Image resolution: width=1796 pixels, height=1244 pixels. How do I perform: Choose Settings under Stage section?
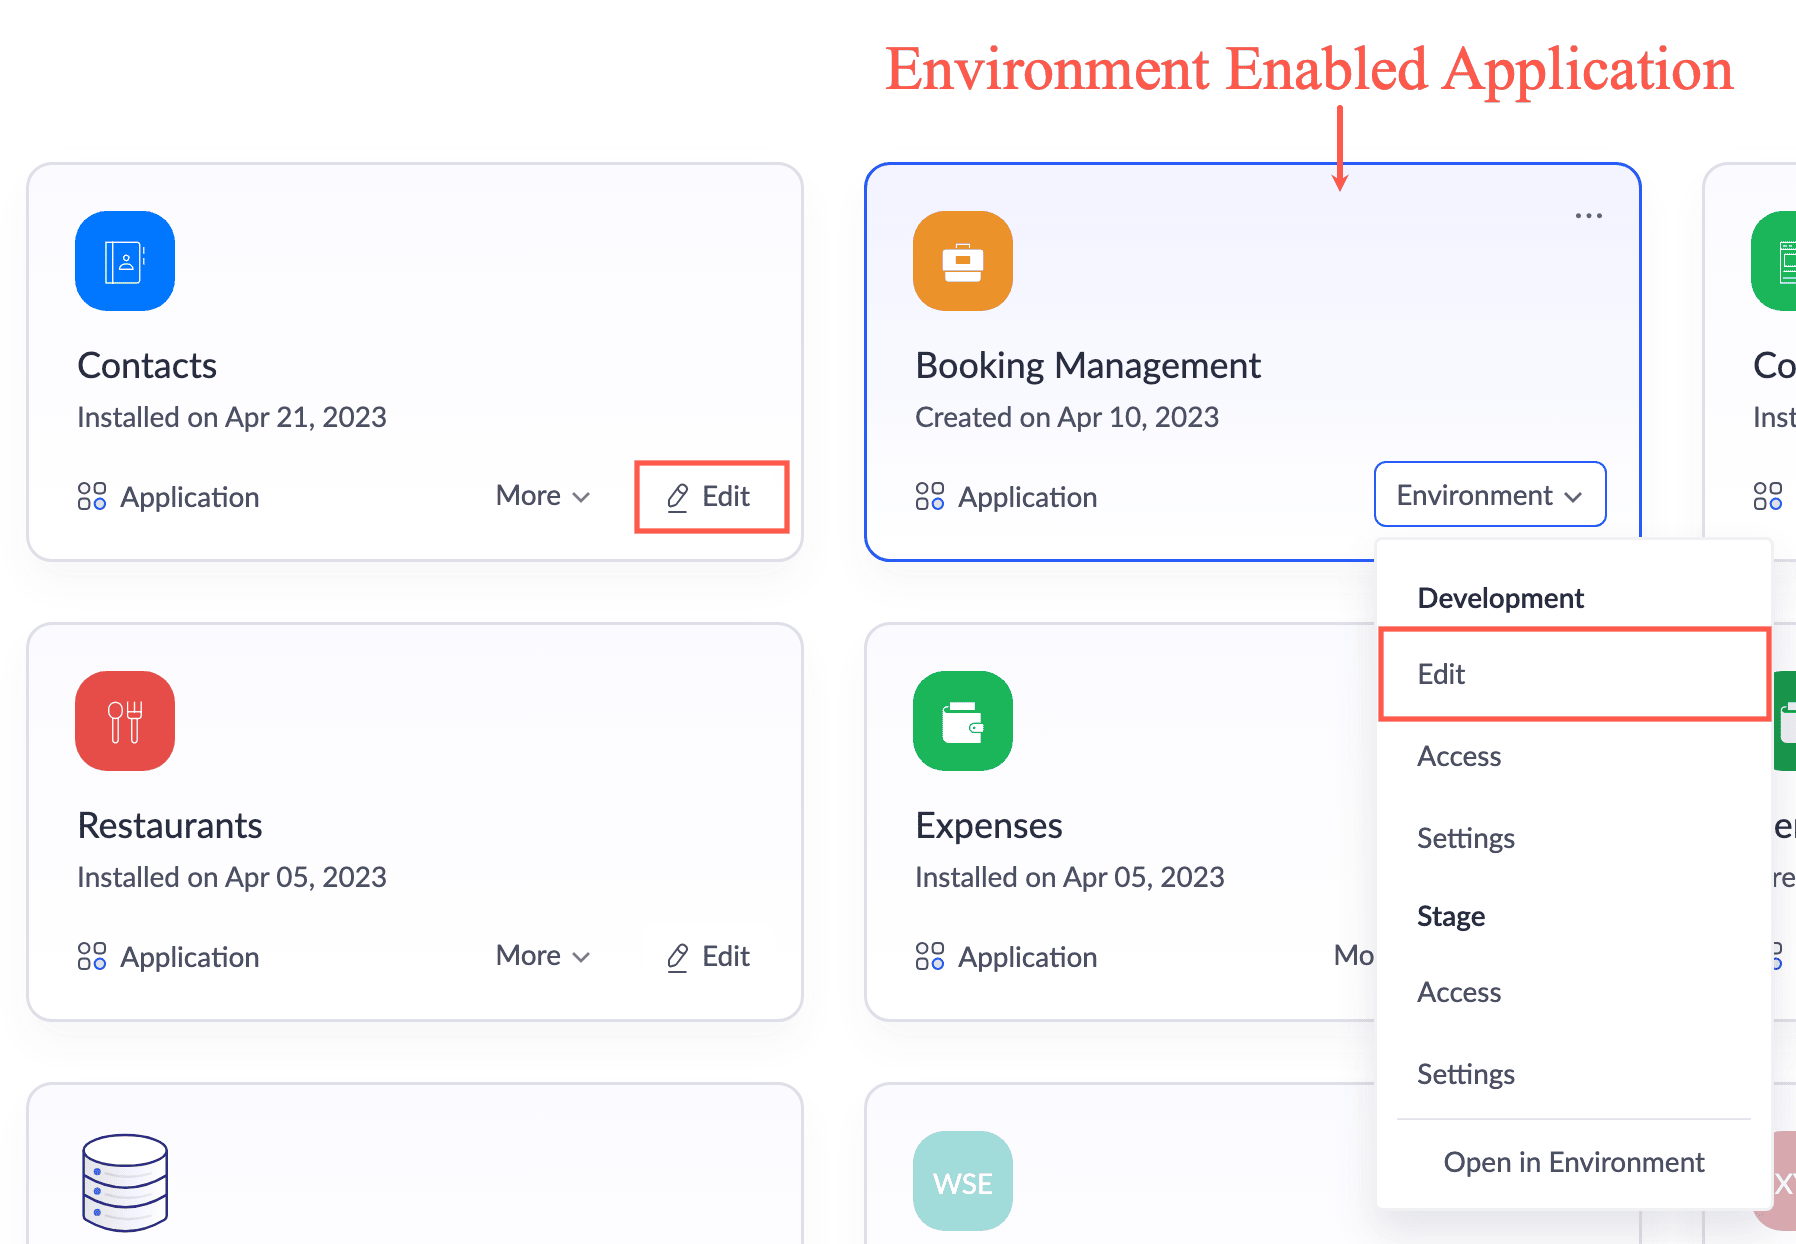(x=1465, y=1074)
